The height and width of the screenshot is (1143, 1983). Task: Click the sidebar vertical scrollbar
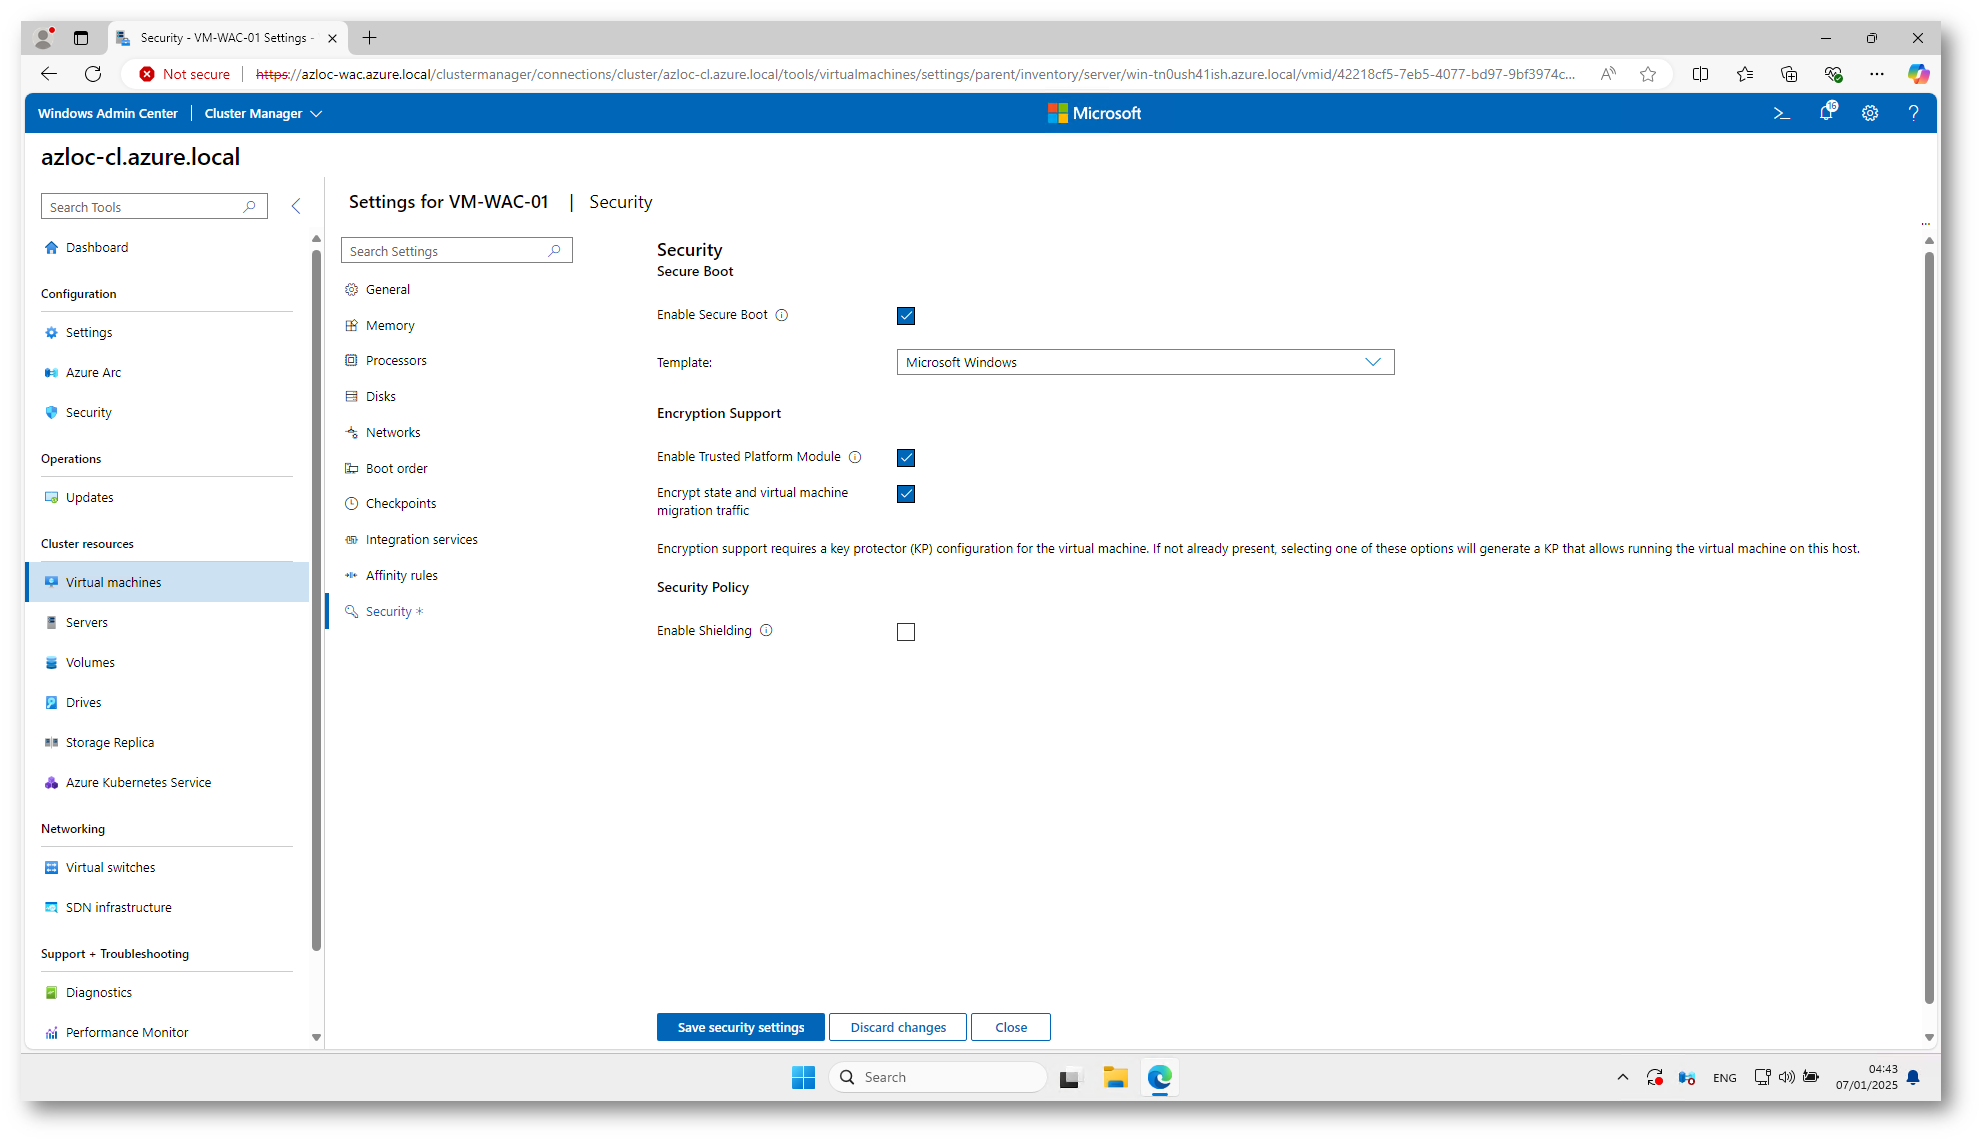(316, 600)
